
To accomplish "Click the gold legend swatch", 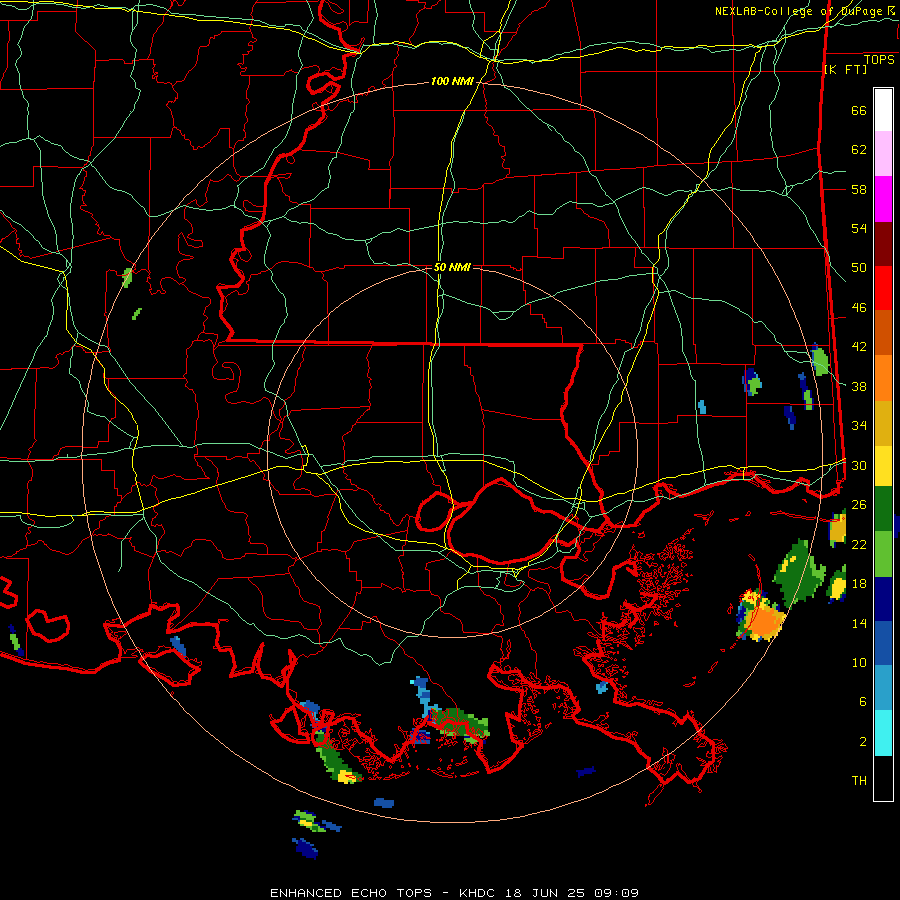I will [x=883, y=423].
